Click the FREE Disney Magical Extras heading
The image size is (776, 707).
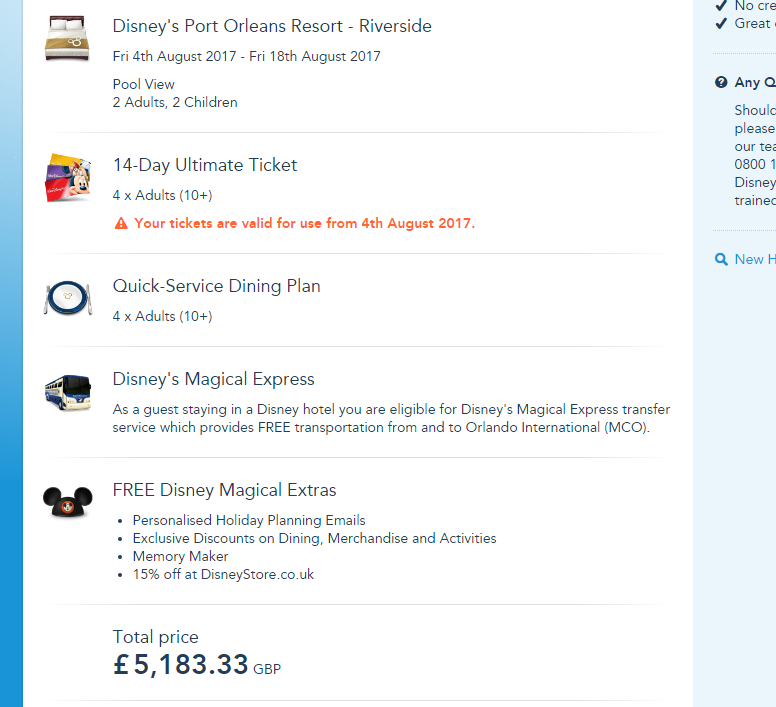tap(224, 490)
